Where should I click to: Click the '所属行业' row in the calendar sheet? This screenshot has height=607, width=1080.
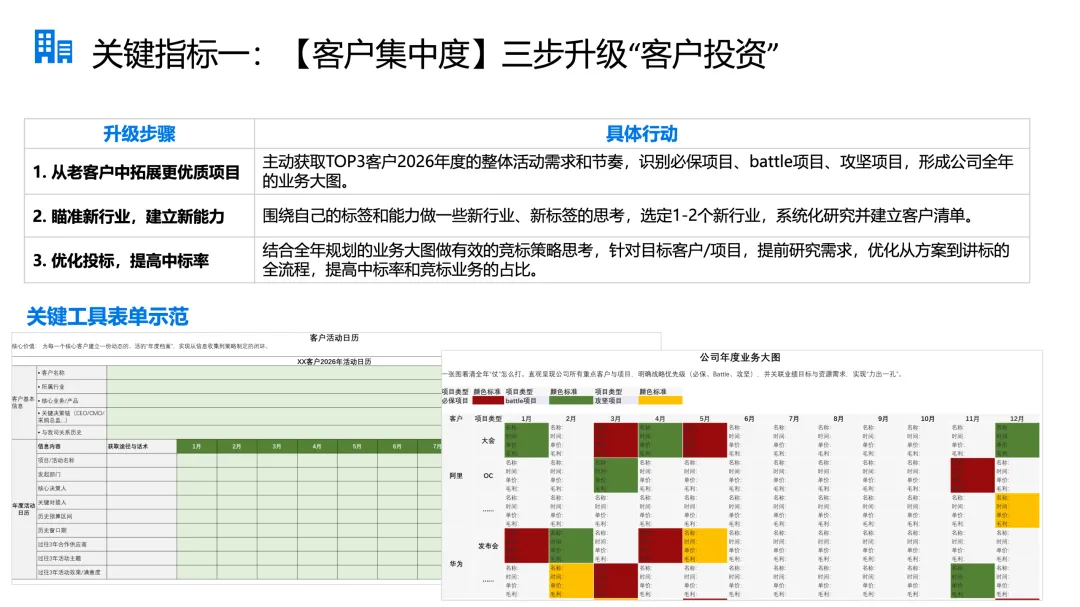coord(238,387)
